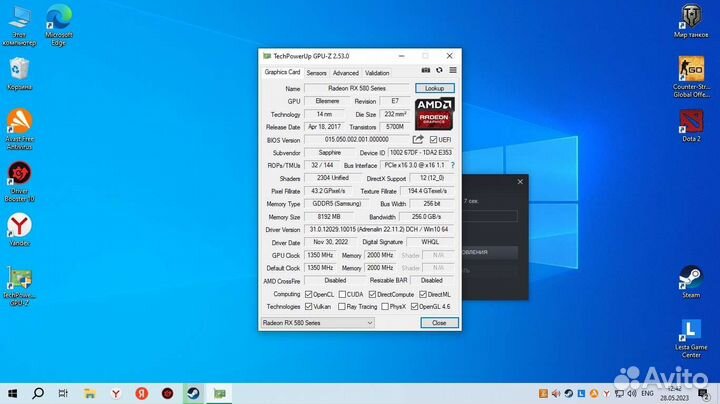Open the Windows Start menu
The width and height of the screenshot is (720, 404).
(x=13, y=393)
